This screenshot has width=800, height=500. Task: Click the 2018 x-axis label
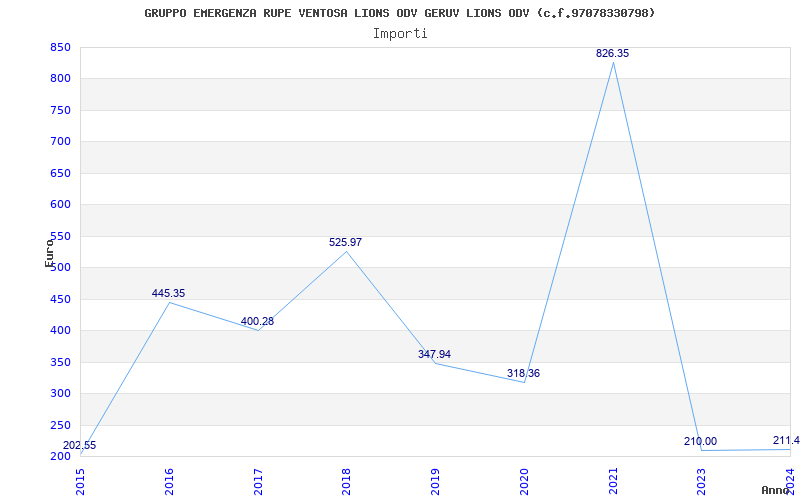tap(347, 482)
